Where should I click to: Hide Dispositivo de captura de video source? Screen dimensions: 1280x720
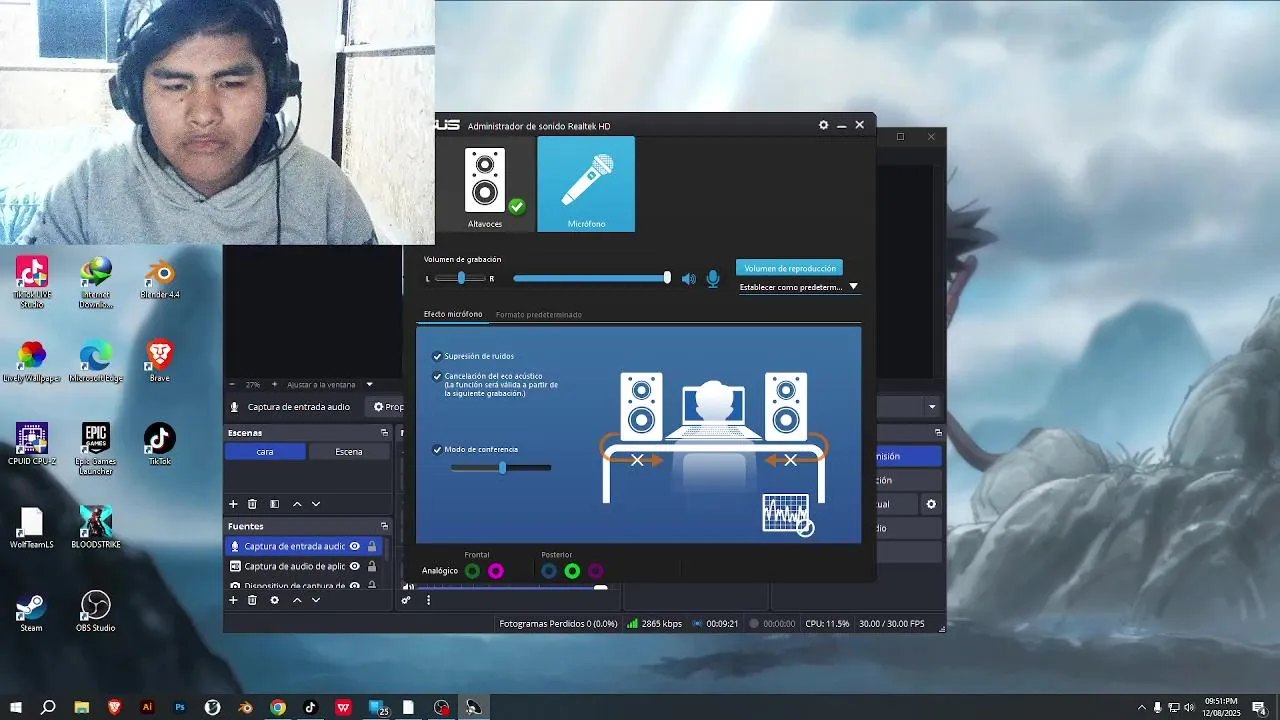(x=354, y=586)
